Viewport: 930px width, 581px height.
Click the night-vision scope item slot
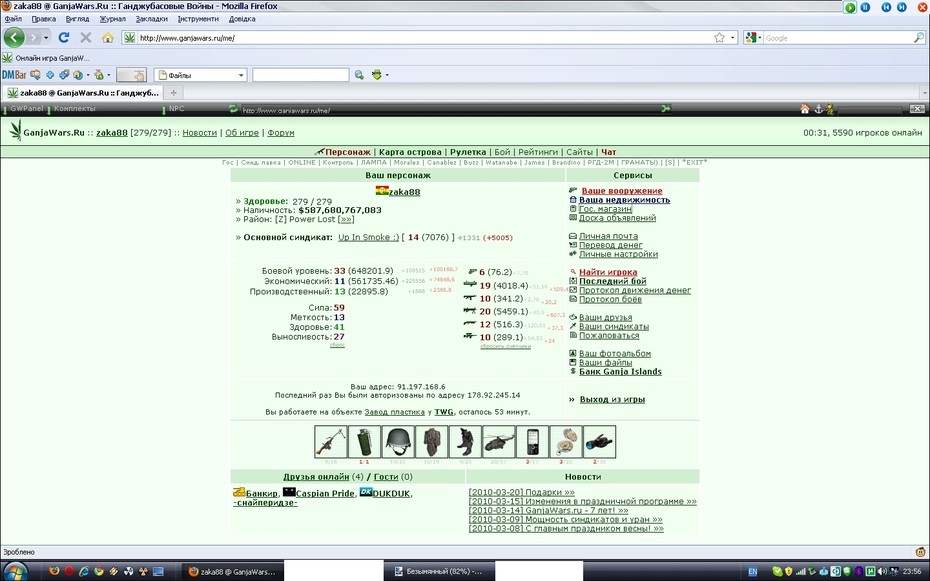click(600, 442)
